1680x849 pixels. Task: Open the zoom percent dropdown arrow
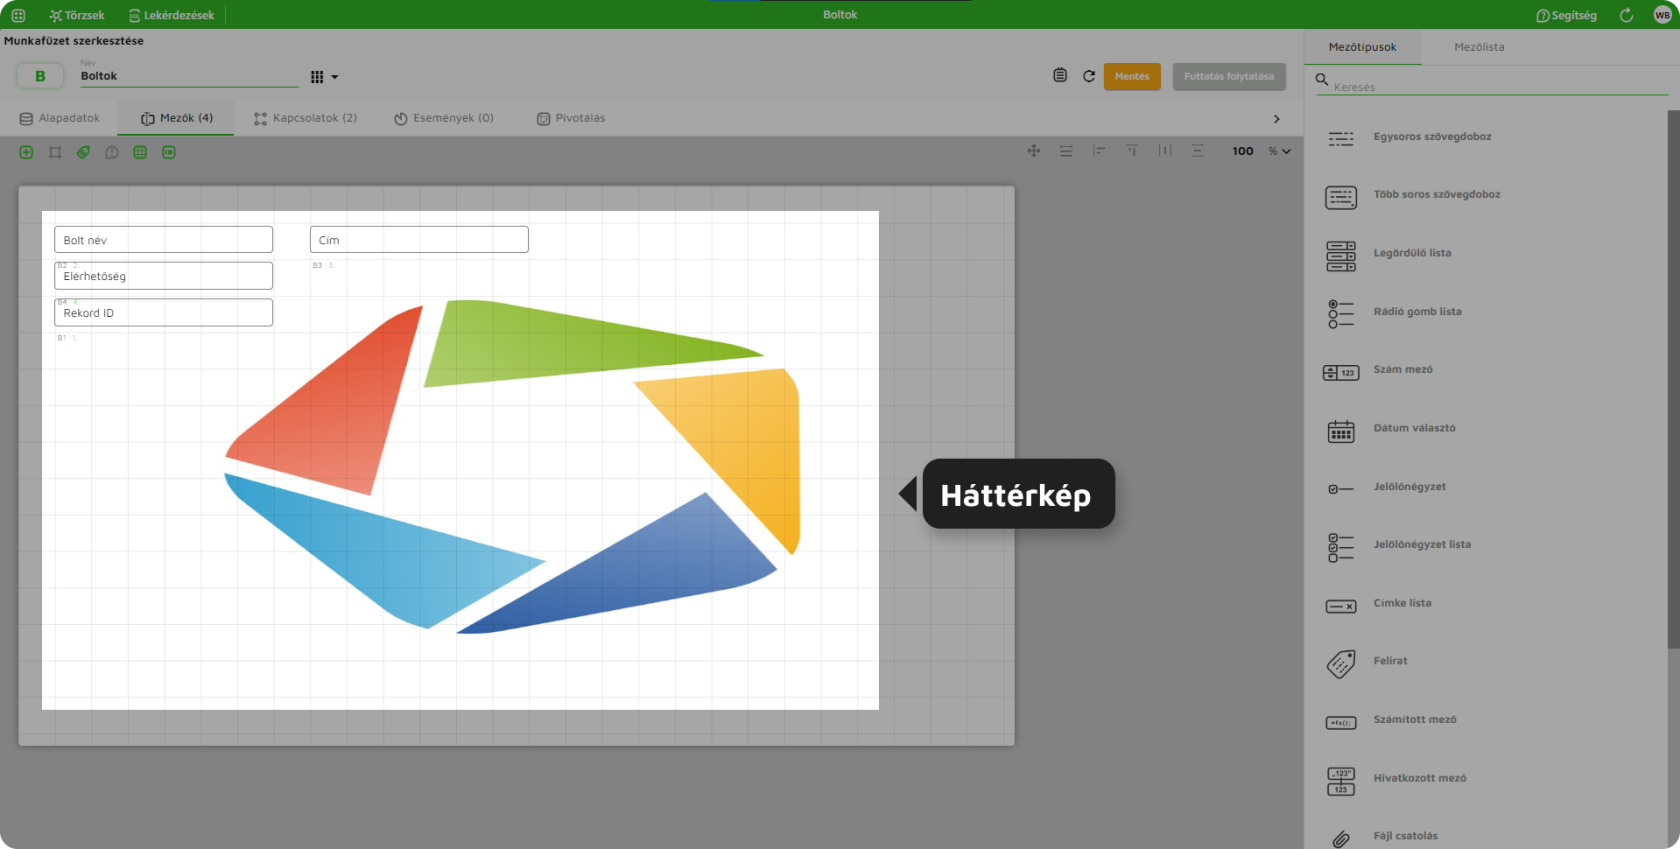[1286, 151]
